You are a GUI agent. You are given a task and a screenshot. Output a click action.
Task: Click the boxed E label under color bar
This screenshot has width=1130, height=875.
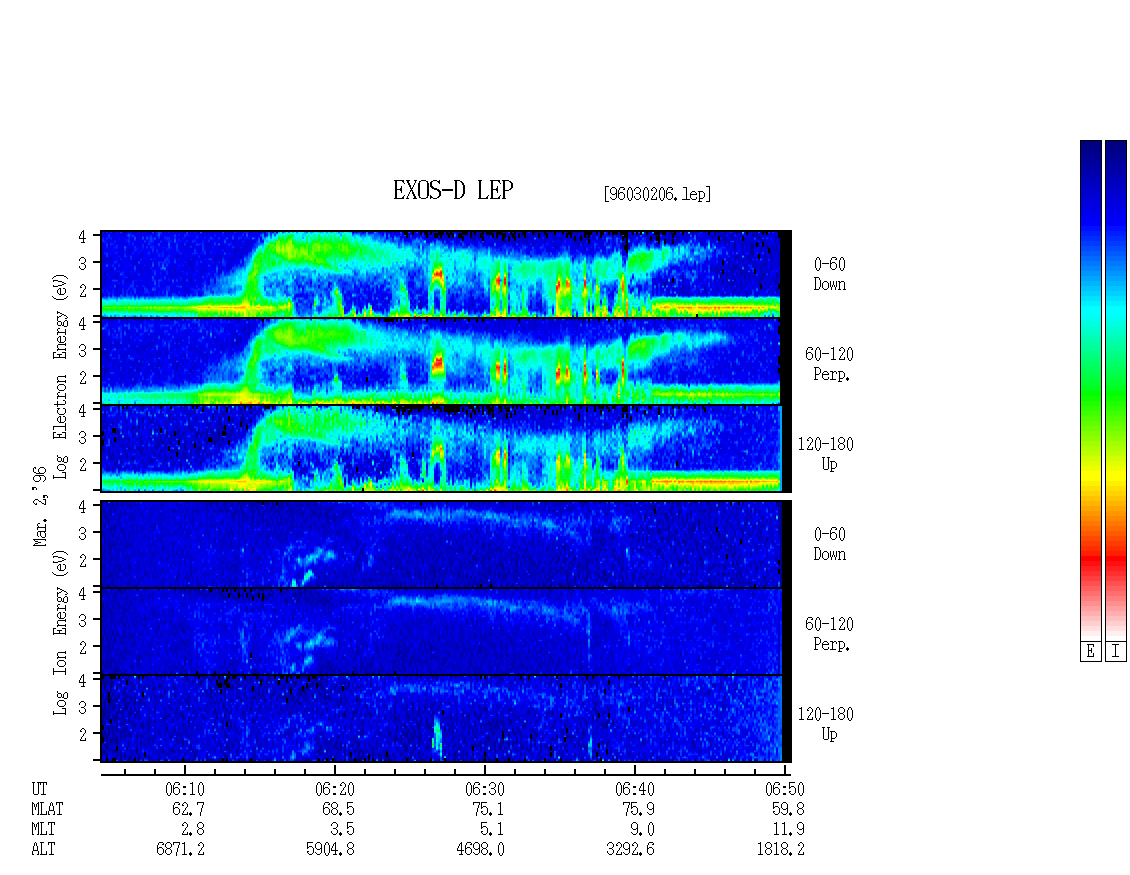point(1090,652)
